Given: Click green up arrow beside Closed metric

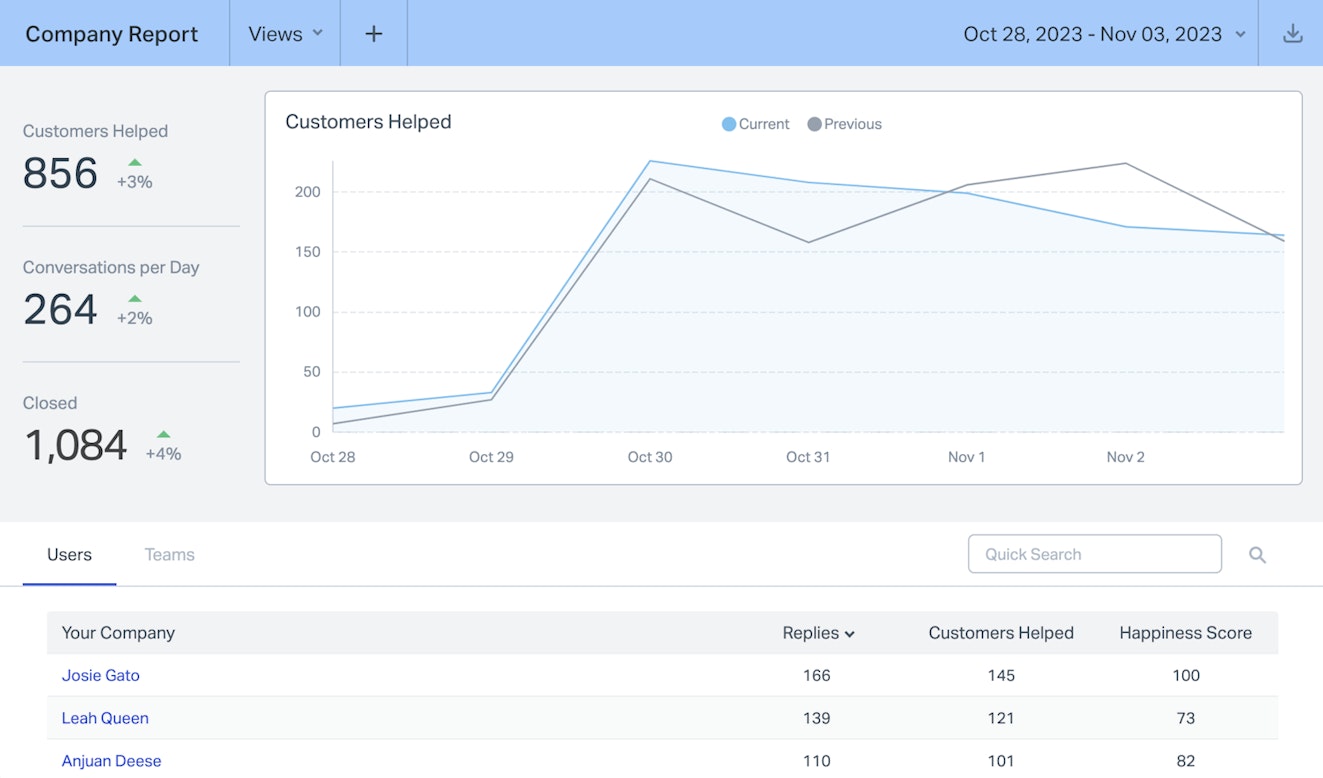Looking at the screenshot, I should point(163,434).
